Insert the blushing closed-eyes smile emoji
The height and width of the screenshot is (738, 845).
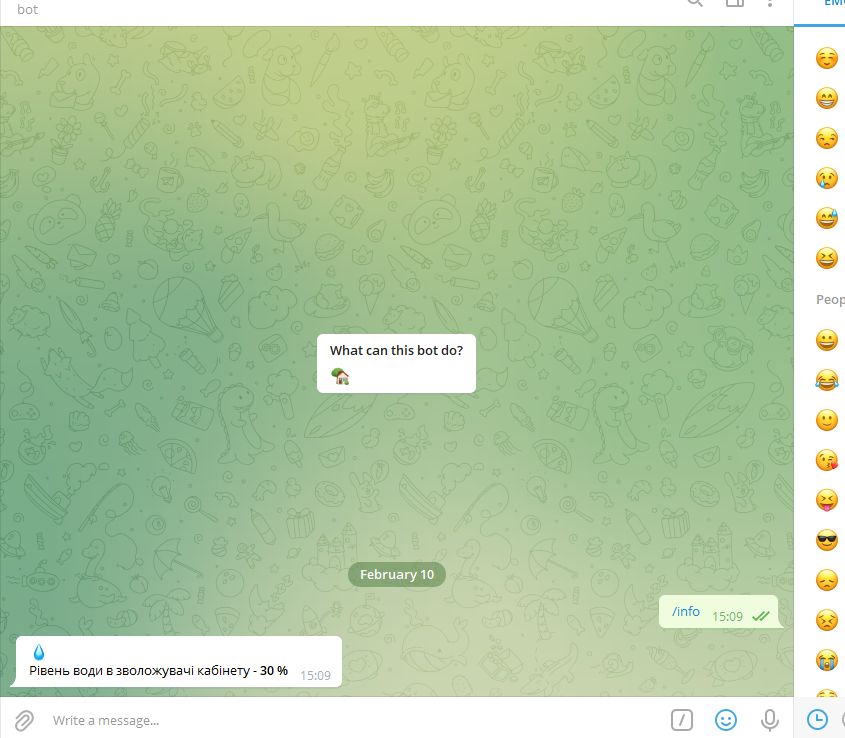[827, 58]
